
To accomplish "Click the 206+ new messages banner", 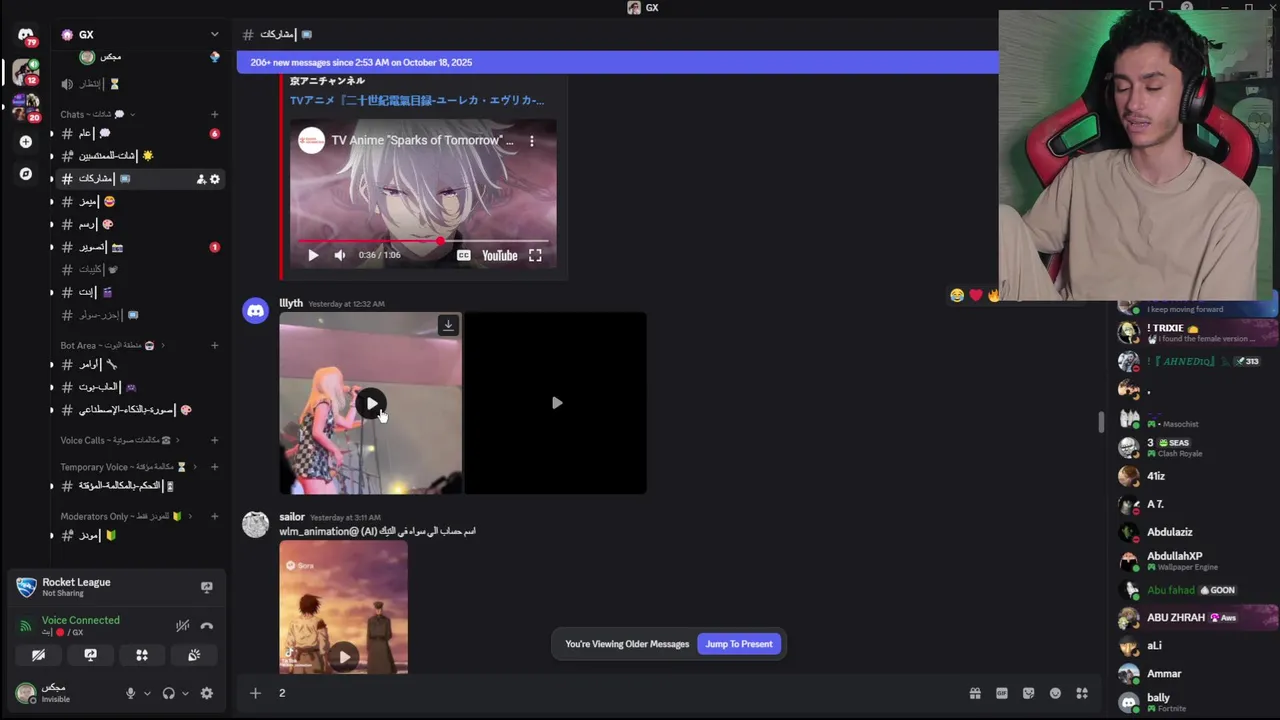I will click(617, 62).
